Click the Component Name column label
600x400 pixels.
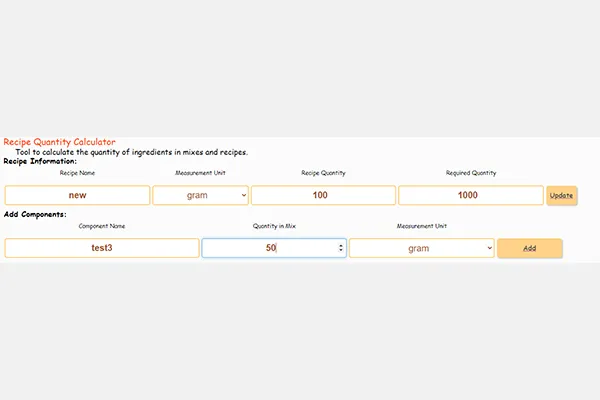101,226
